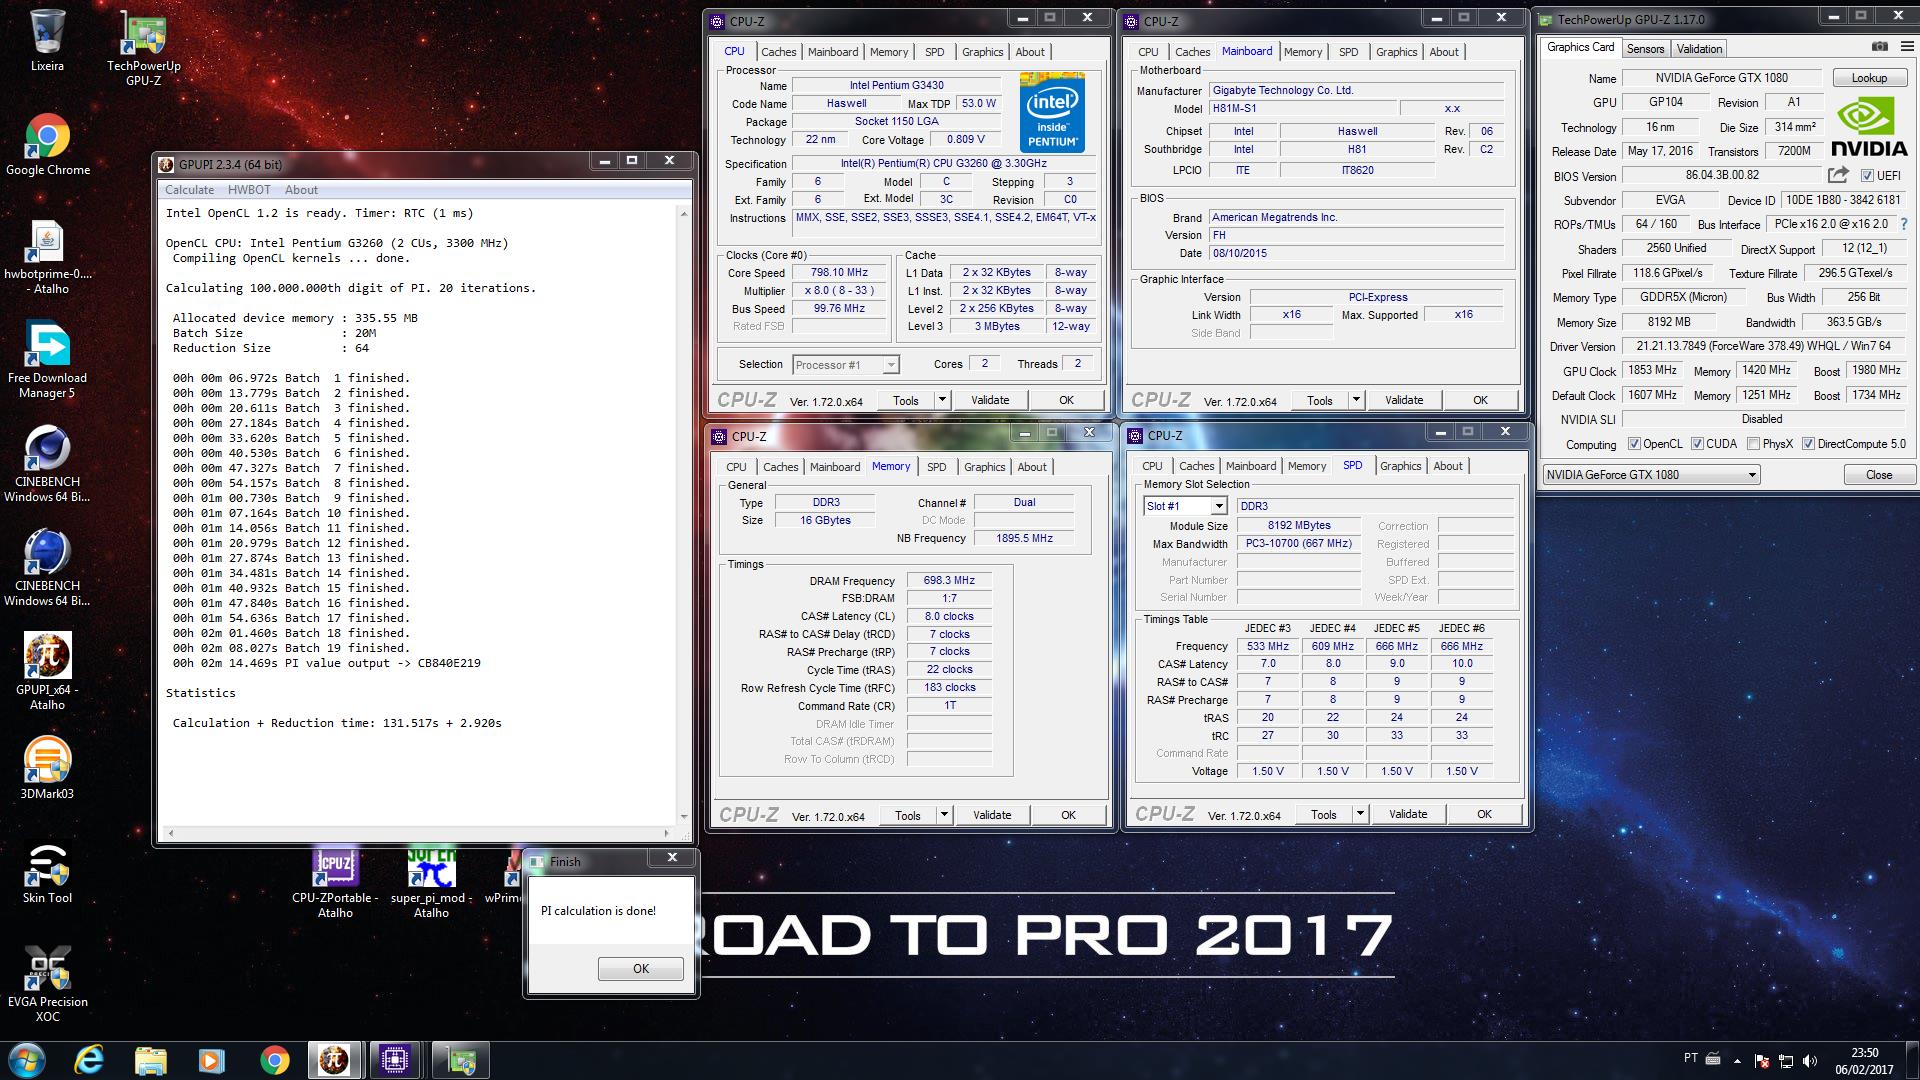Open the Calculate menu in GPUPI
The image size is (1920, 1080).
189,190
